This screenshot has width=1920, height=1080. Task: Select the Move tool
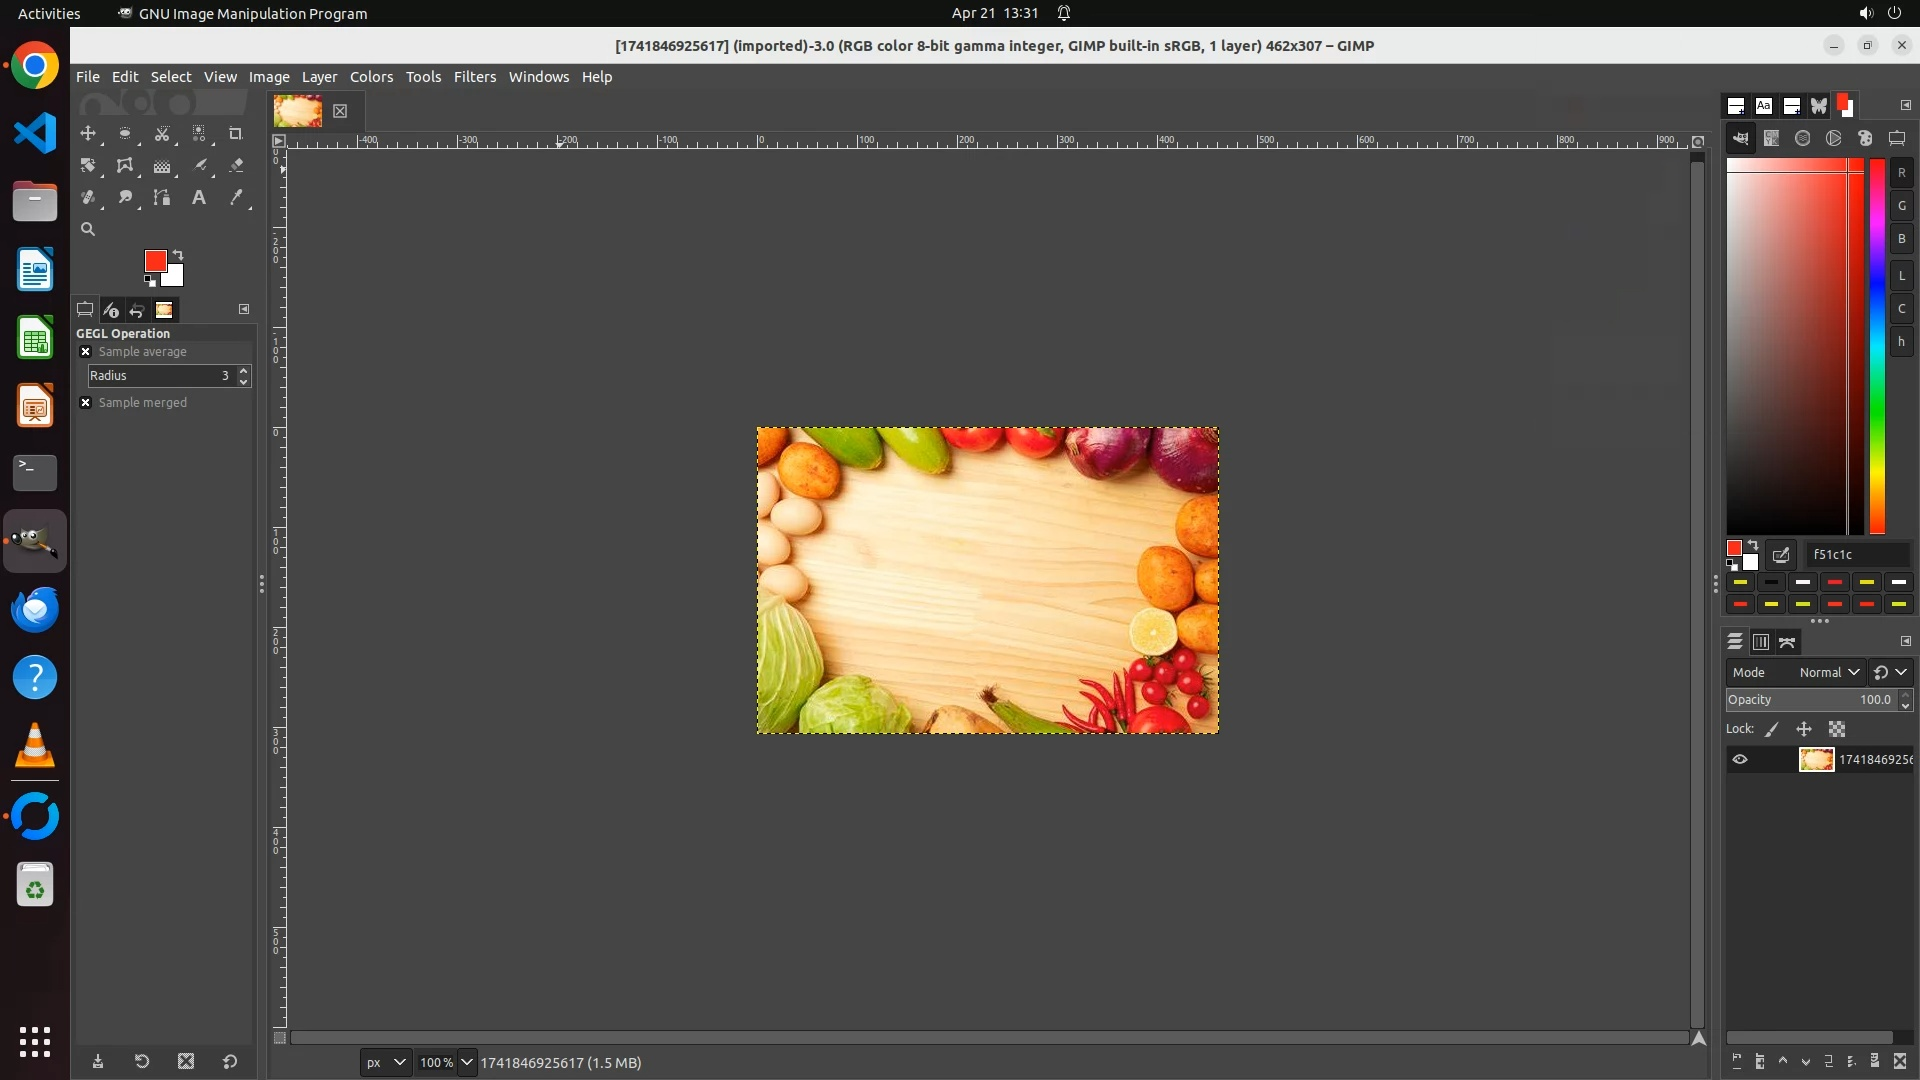pyautogui.click(x=88, y=134)
